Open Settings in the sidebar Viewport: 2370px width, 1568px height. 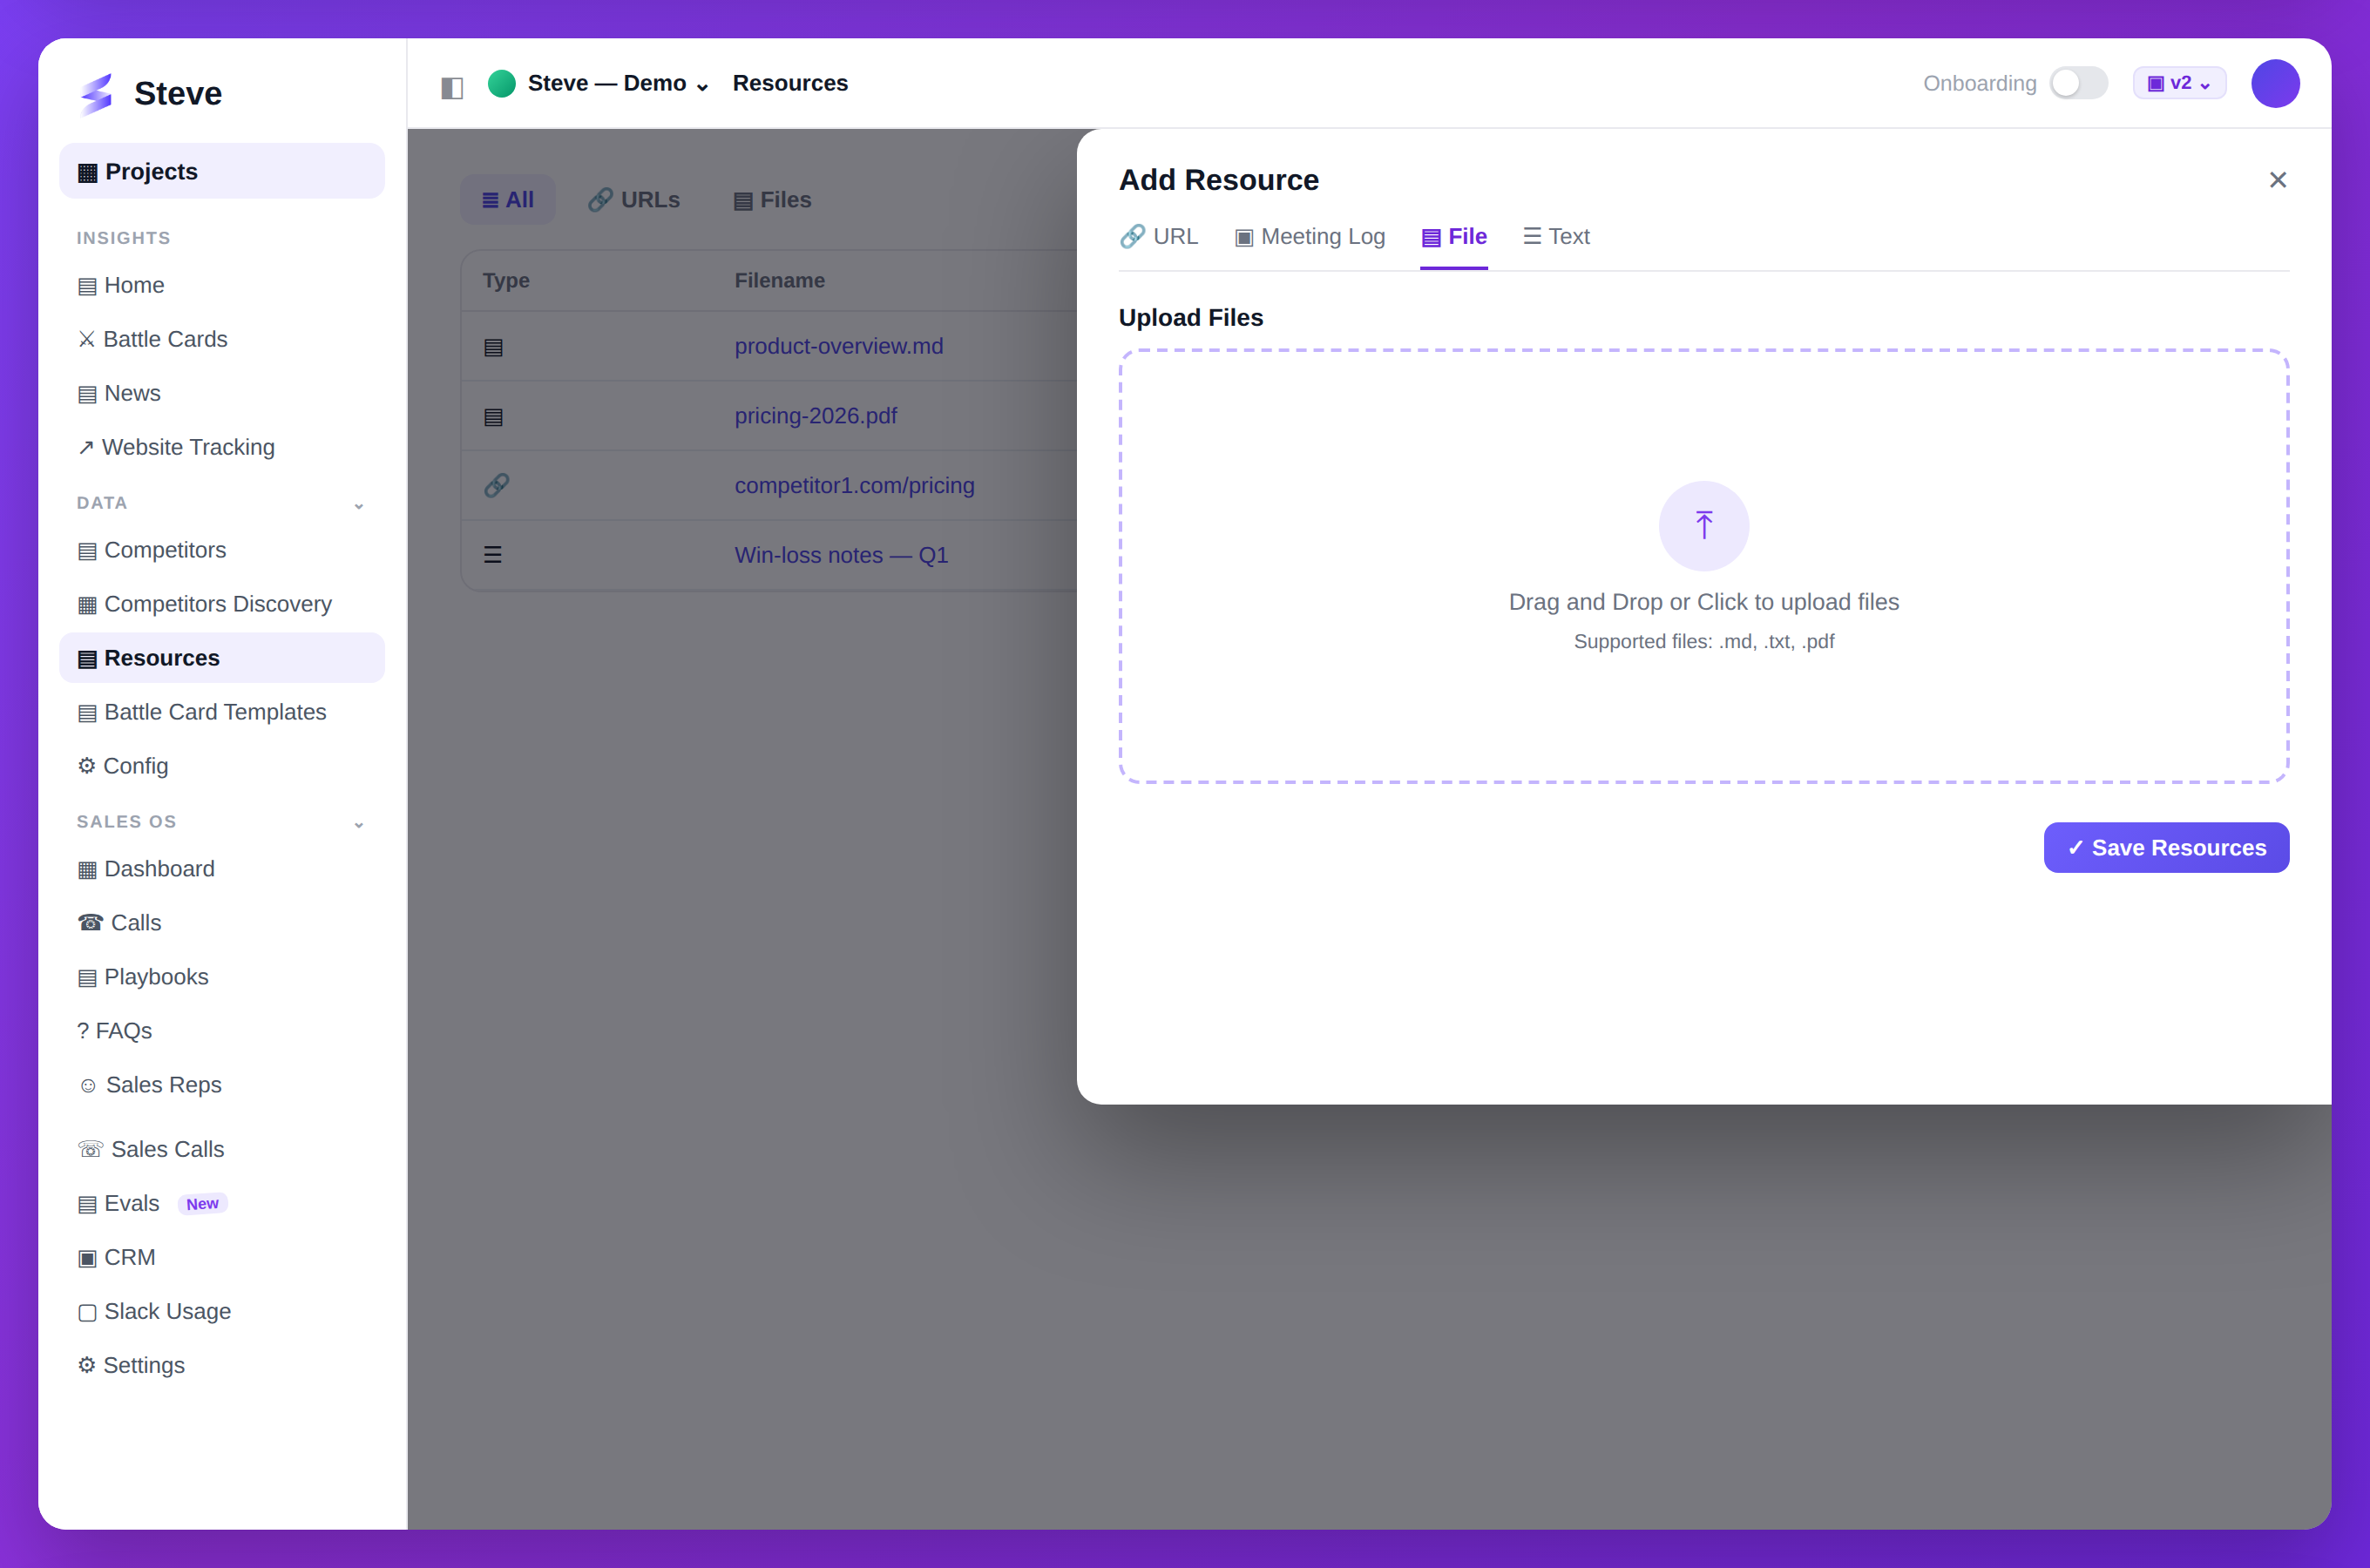tap(222, 1367)
